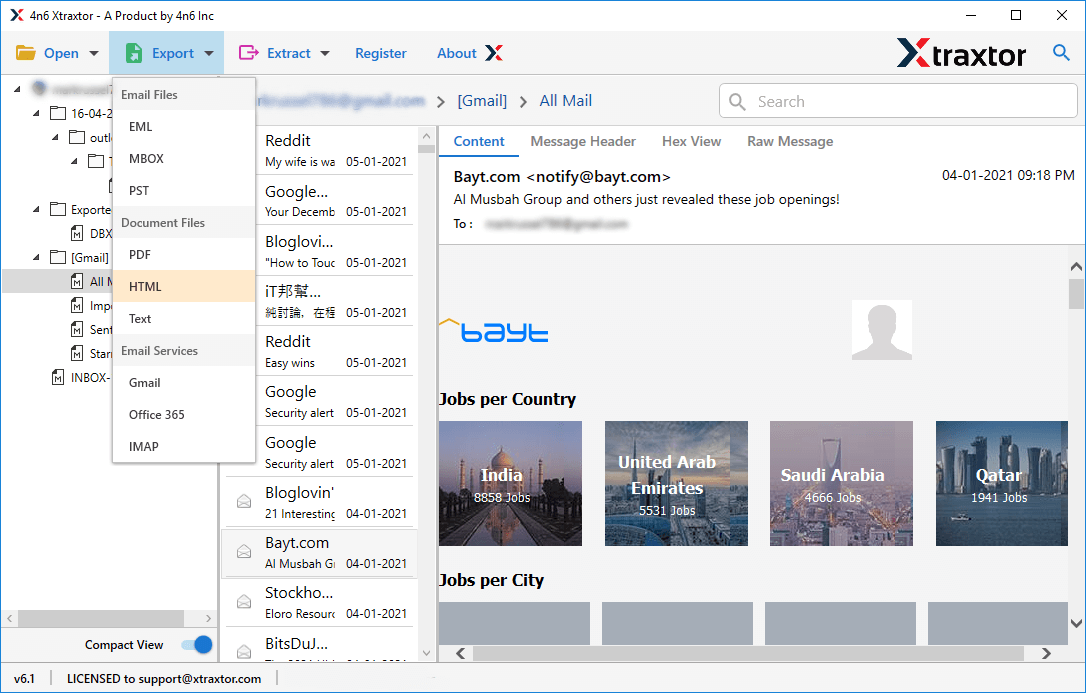The height and width of the screenshot is (693, 1086).
Task: Select Text export option
Action: (184, 318)
